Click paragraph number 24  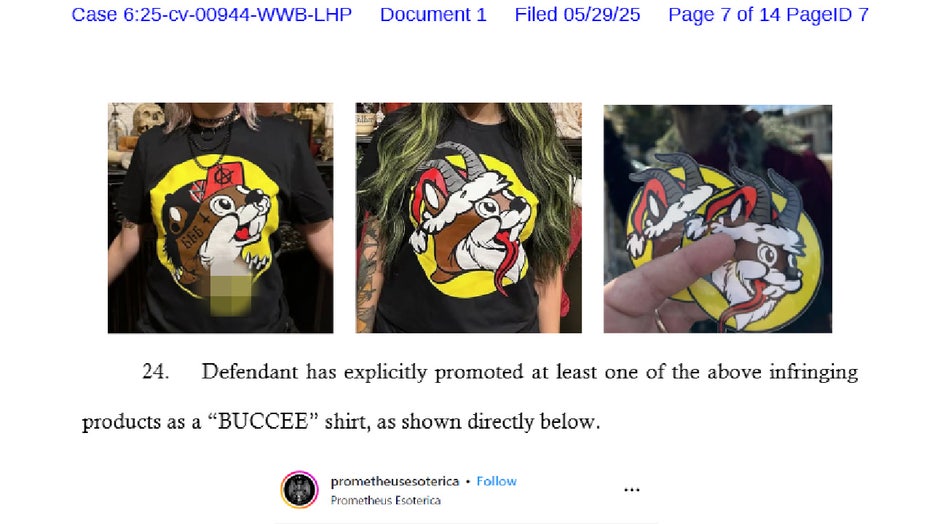tap(155, 372)
